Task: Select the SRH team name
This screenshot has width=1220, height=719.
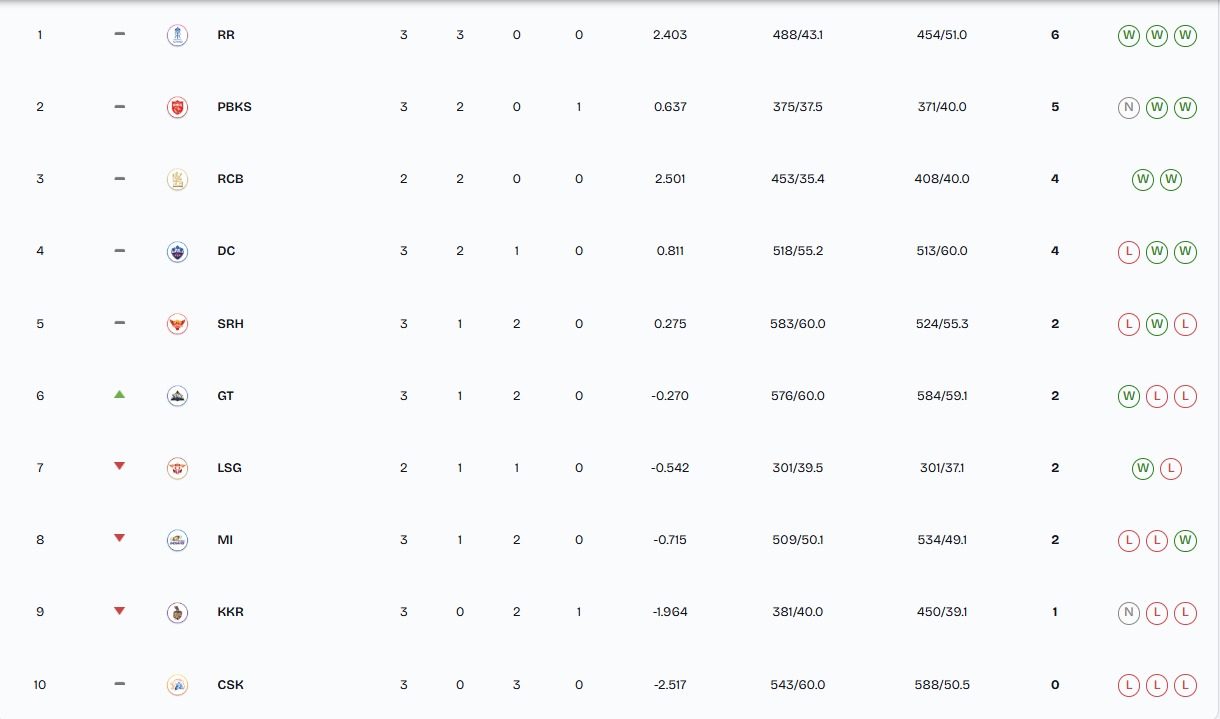Action: (230, 324)
